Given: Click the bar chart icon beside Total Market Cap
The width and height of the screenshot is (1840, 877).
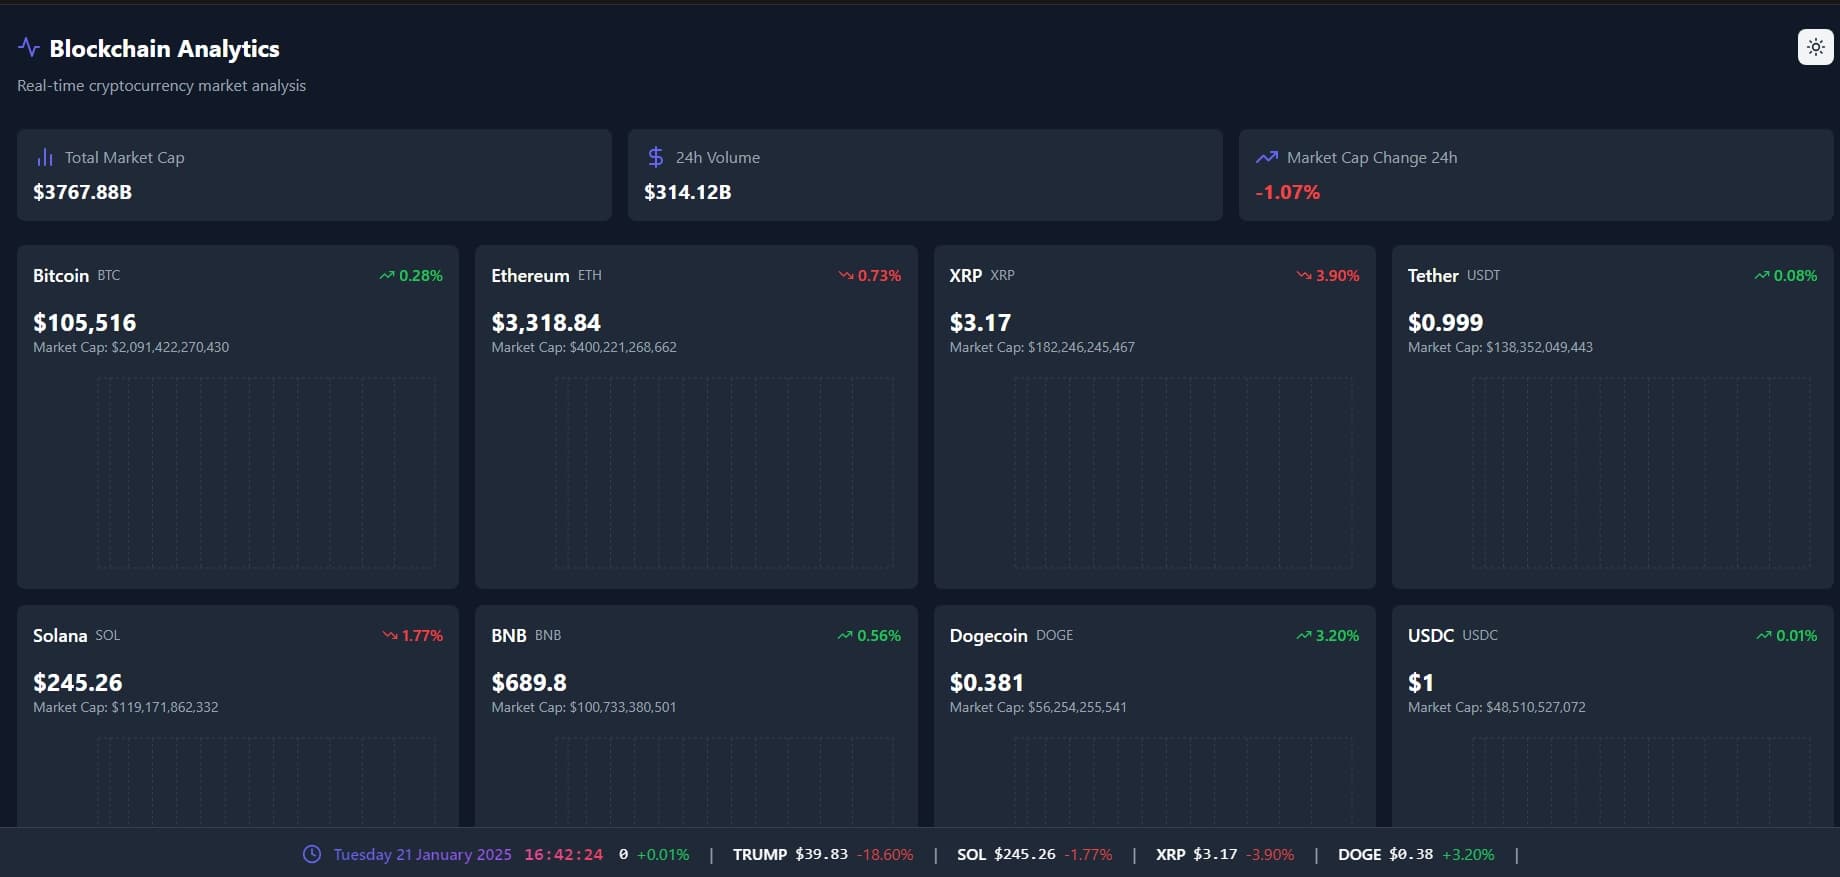Looking at the screenshot, I should [45, 157].
